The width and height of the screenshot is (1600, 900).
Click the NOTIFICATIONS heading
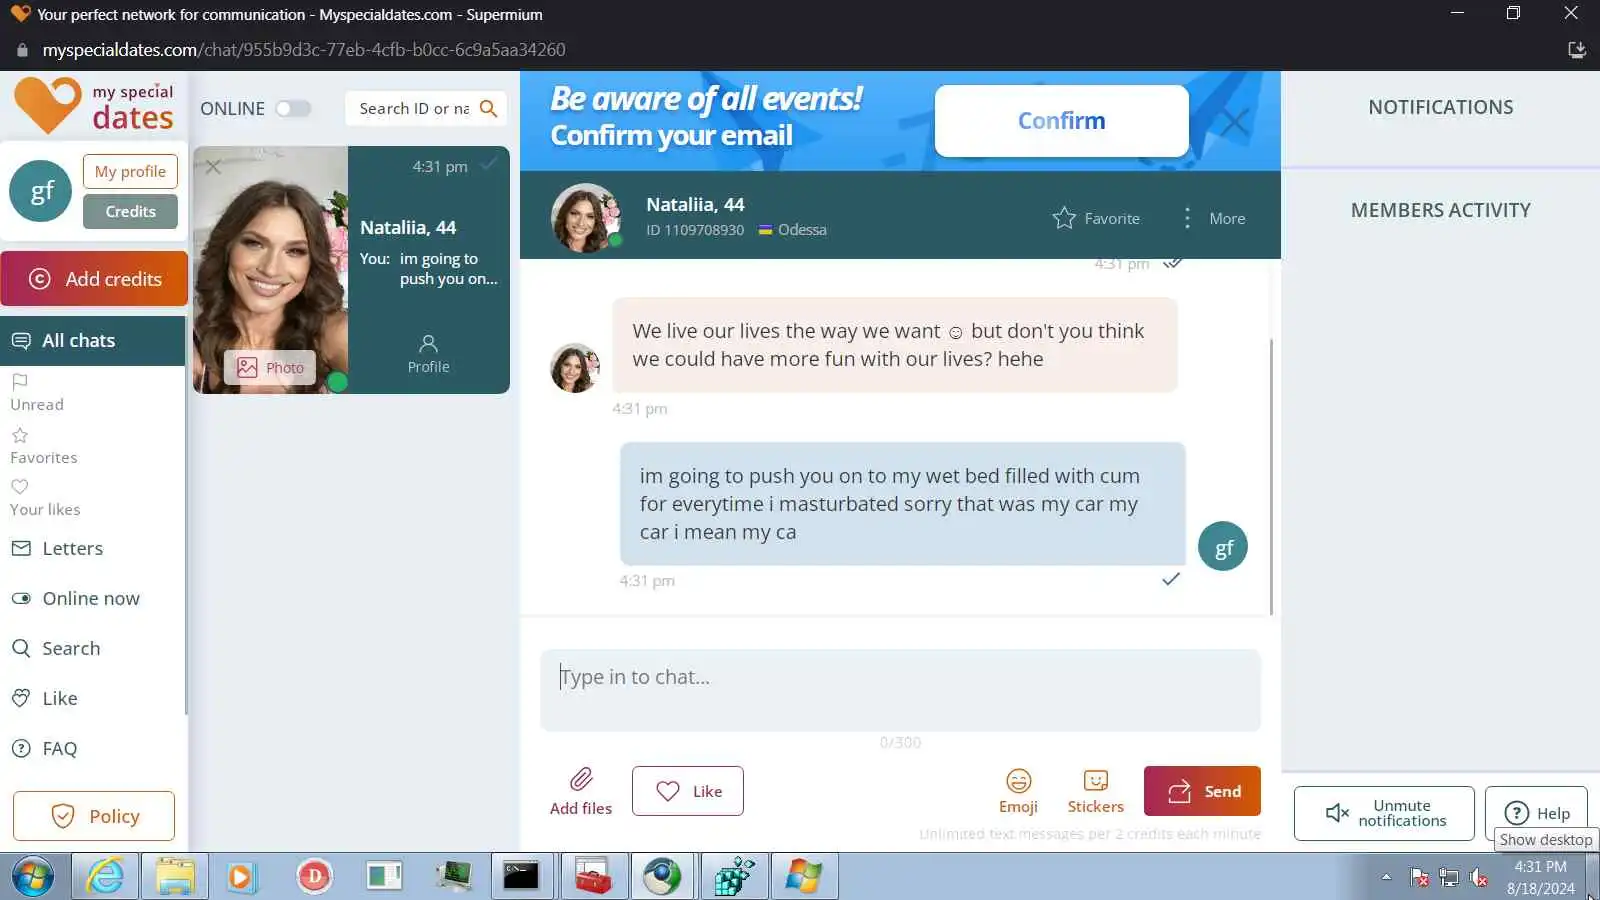click(x=1440, y=107)
